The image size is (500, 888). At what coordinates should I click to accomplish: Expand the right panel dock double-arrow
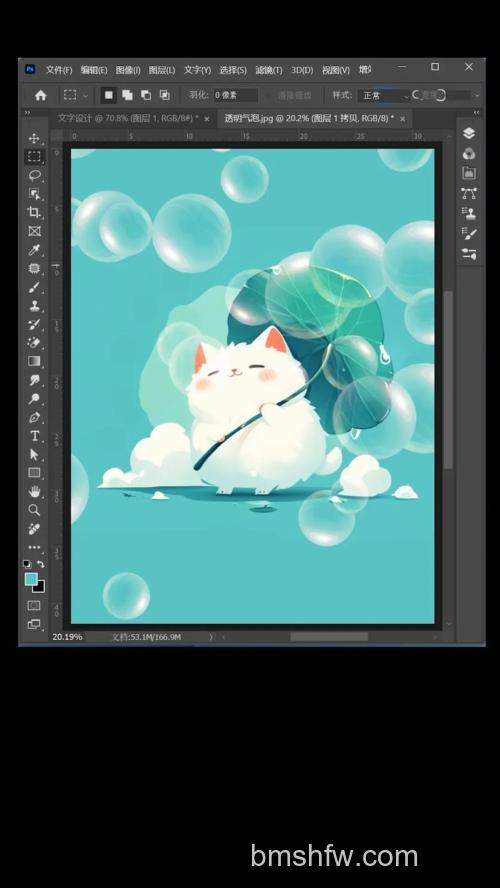(x=476, y=113)
